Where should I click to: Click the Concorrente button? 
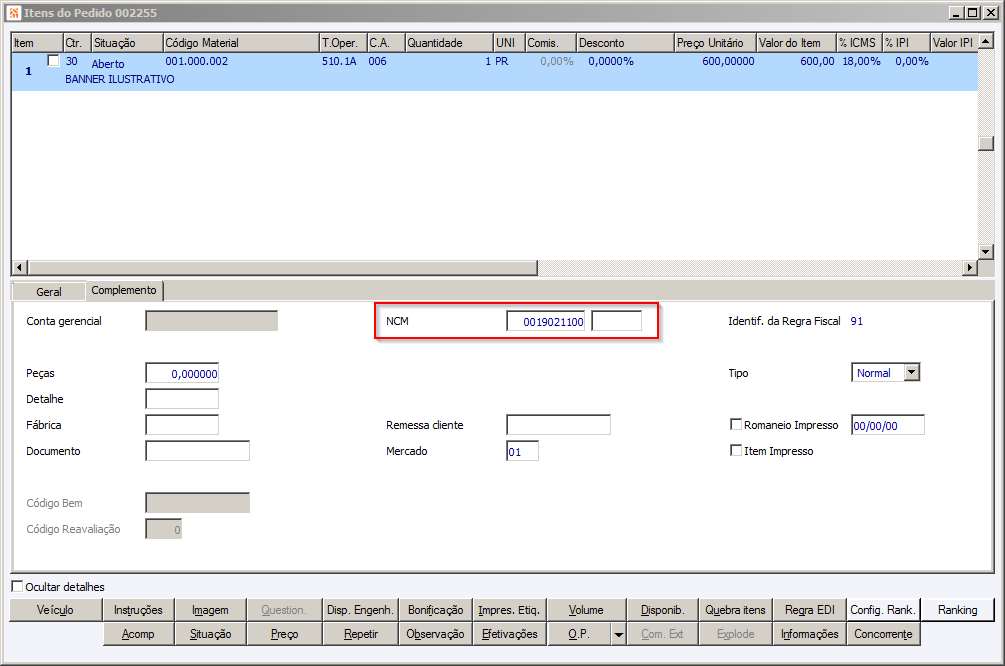point(883,634)
